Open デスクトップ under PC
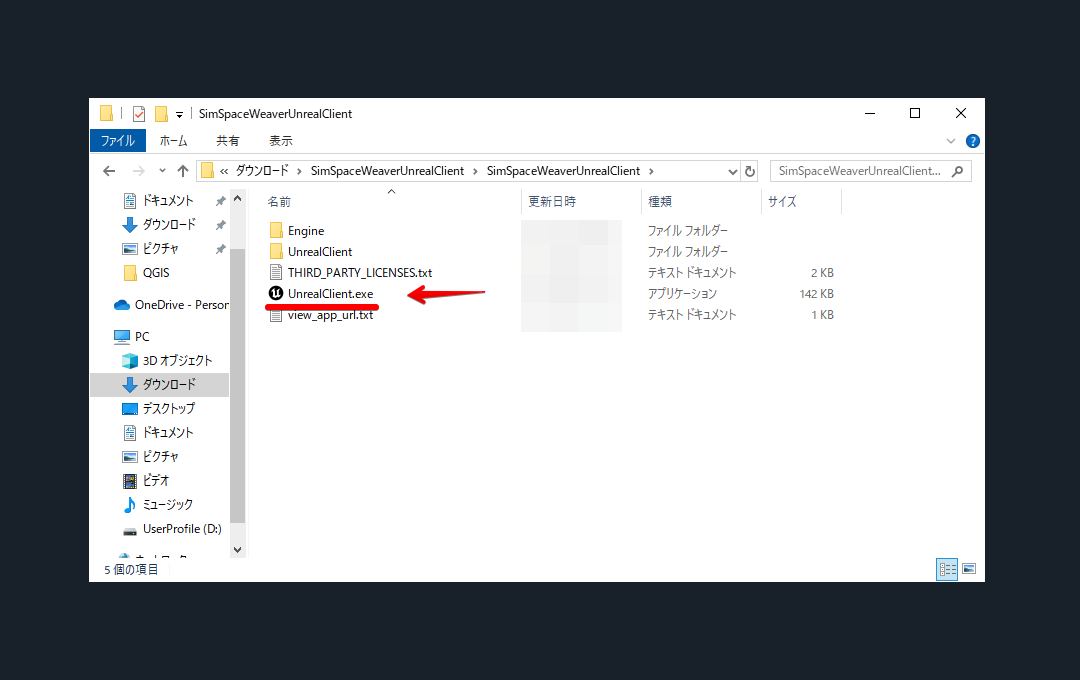This screenshot has height=680, width=1080. pyautogui.click(x=168, y=409)
